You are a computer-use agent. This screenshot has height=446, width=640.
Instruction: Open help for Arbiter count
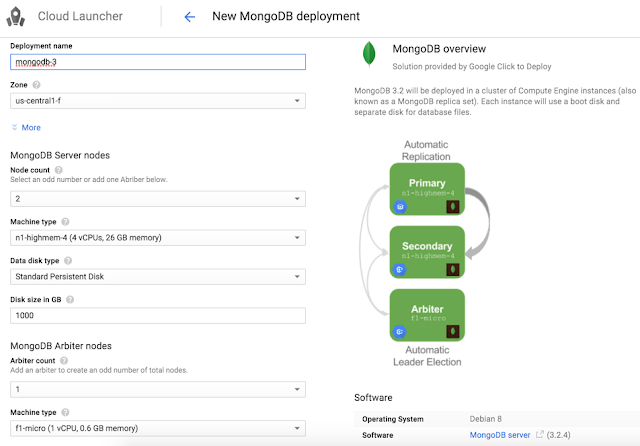[x=64, y=361]
